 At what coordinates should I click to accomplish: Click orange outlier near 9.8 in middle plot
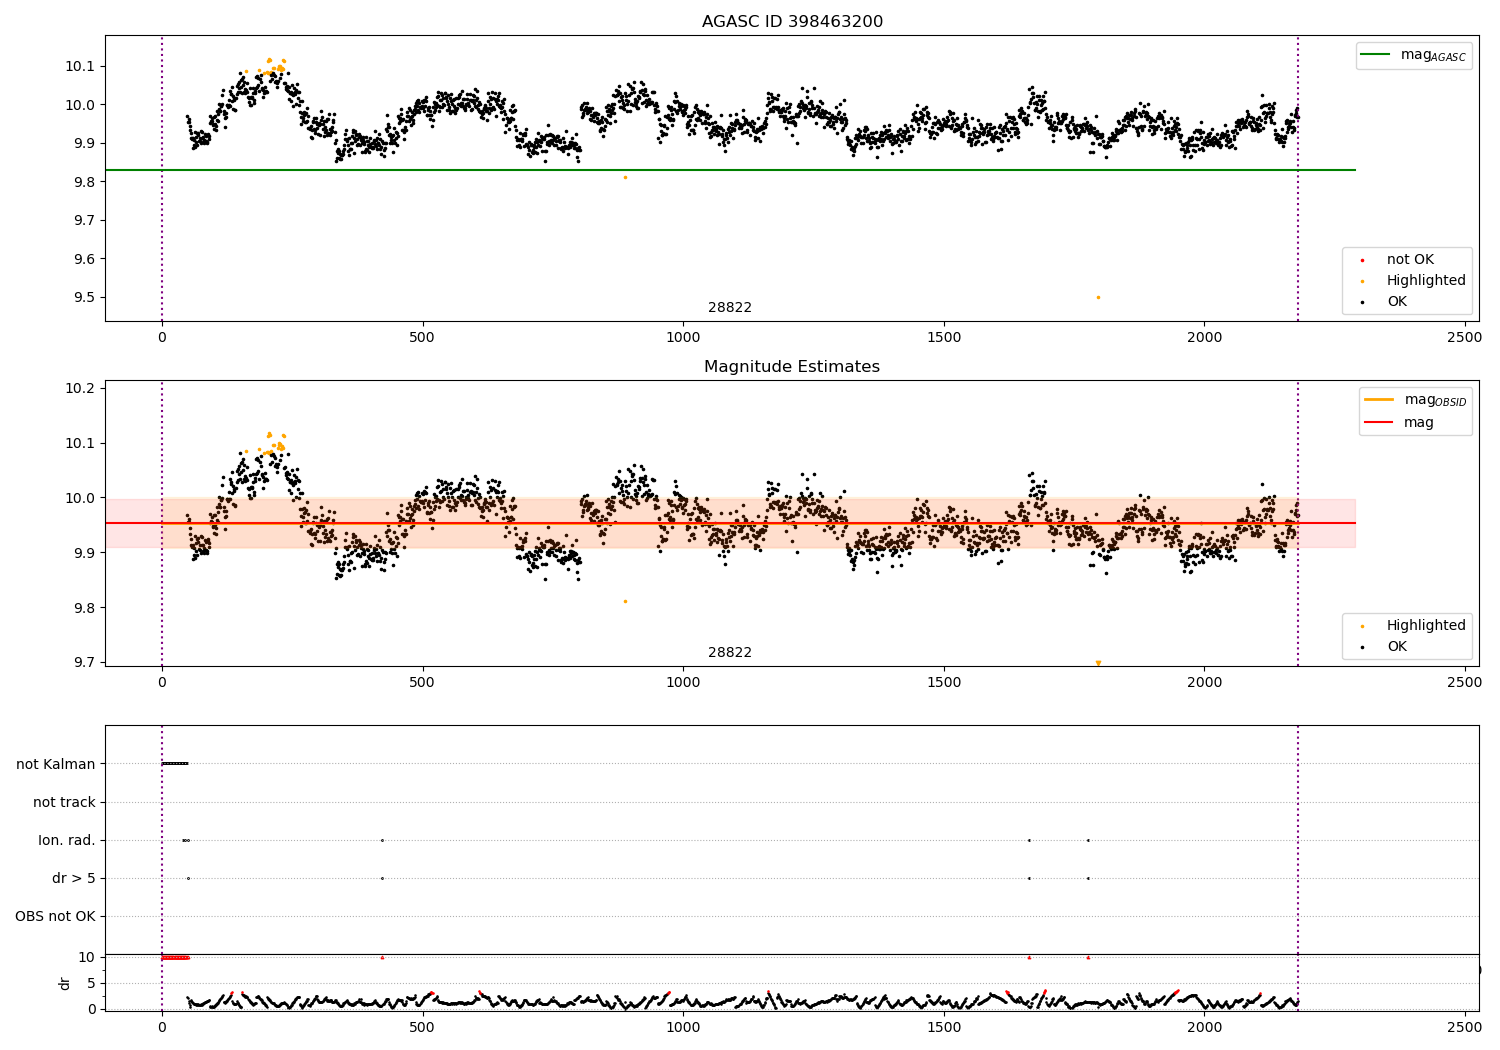pyautogui.click(x=625, y=601)
